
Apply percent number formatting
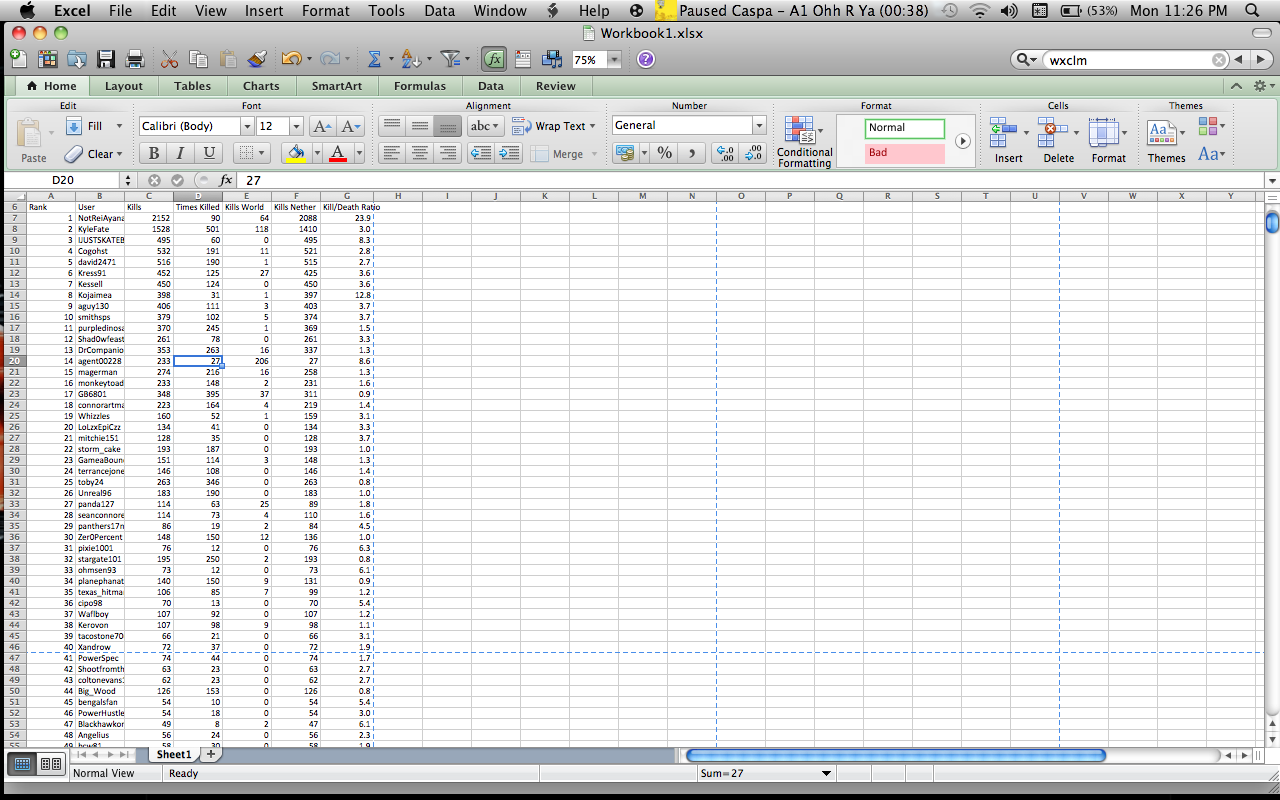[664, 153]
